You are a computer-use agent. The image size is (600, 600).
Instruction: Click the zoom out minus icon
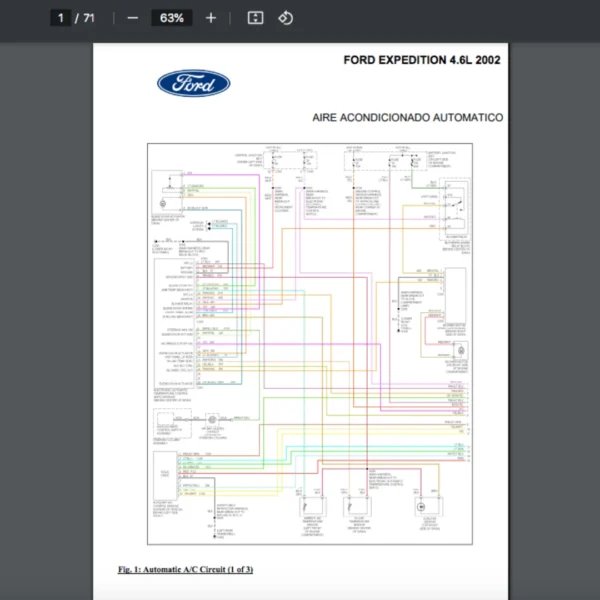pyautogui.click(x=132, y=18)
